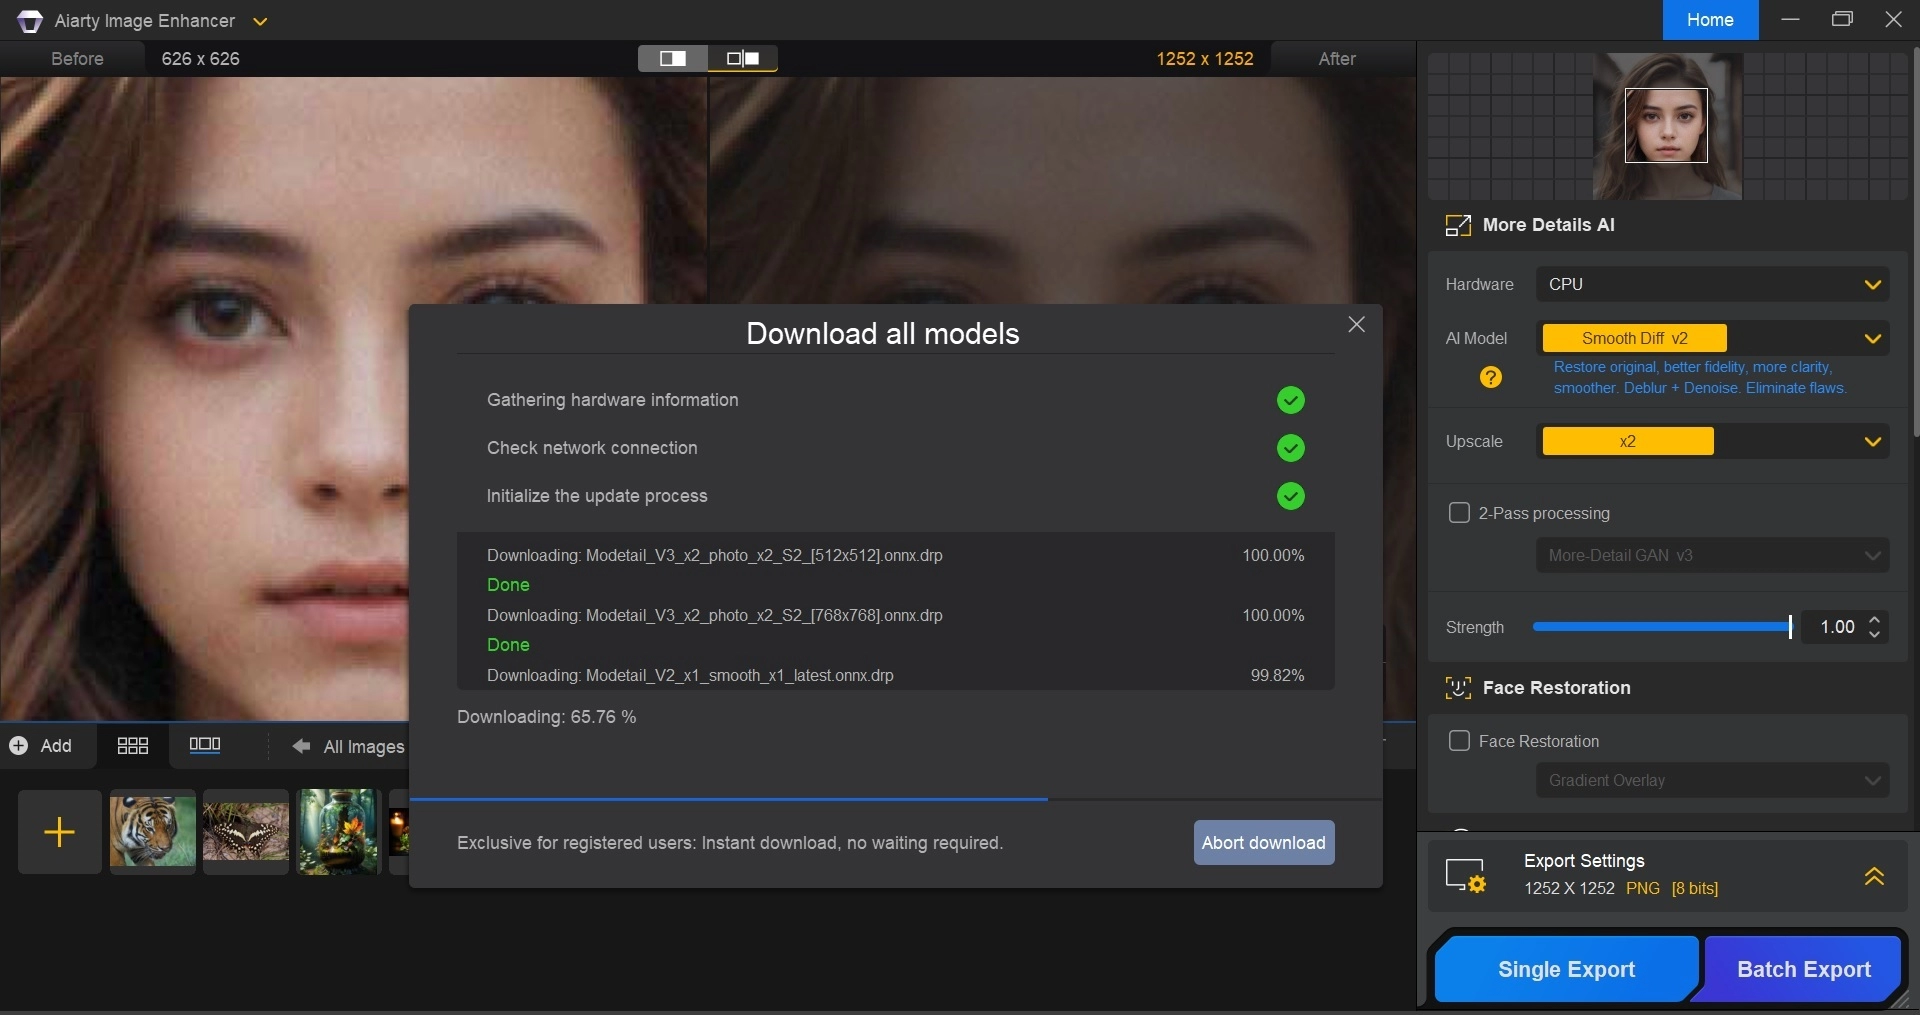
Task: Select the side-by-side compare view icon
Action: click(743, 59)
